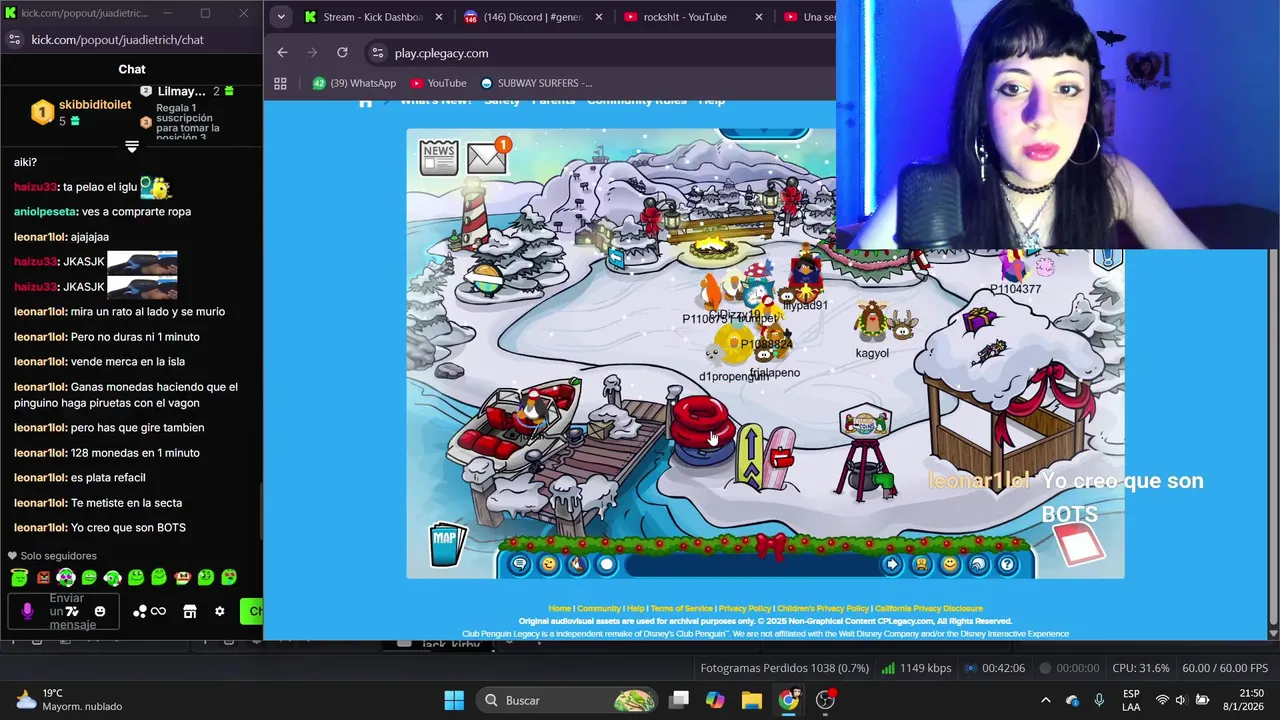
Task: Open the mail envelope with notification
Action: (487, 157)
